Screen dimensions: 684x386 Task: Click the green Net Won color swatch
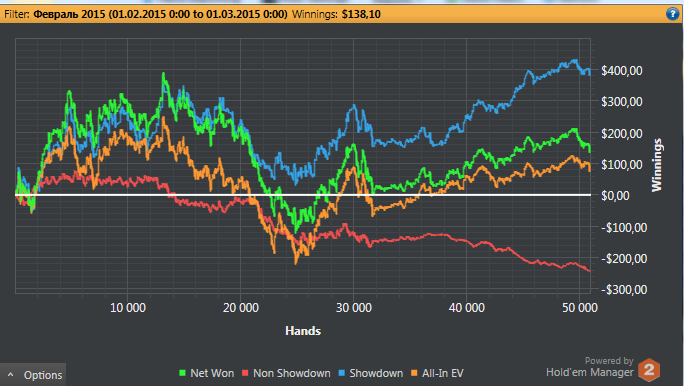[183, 373]
